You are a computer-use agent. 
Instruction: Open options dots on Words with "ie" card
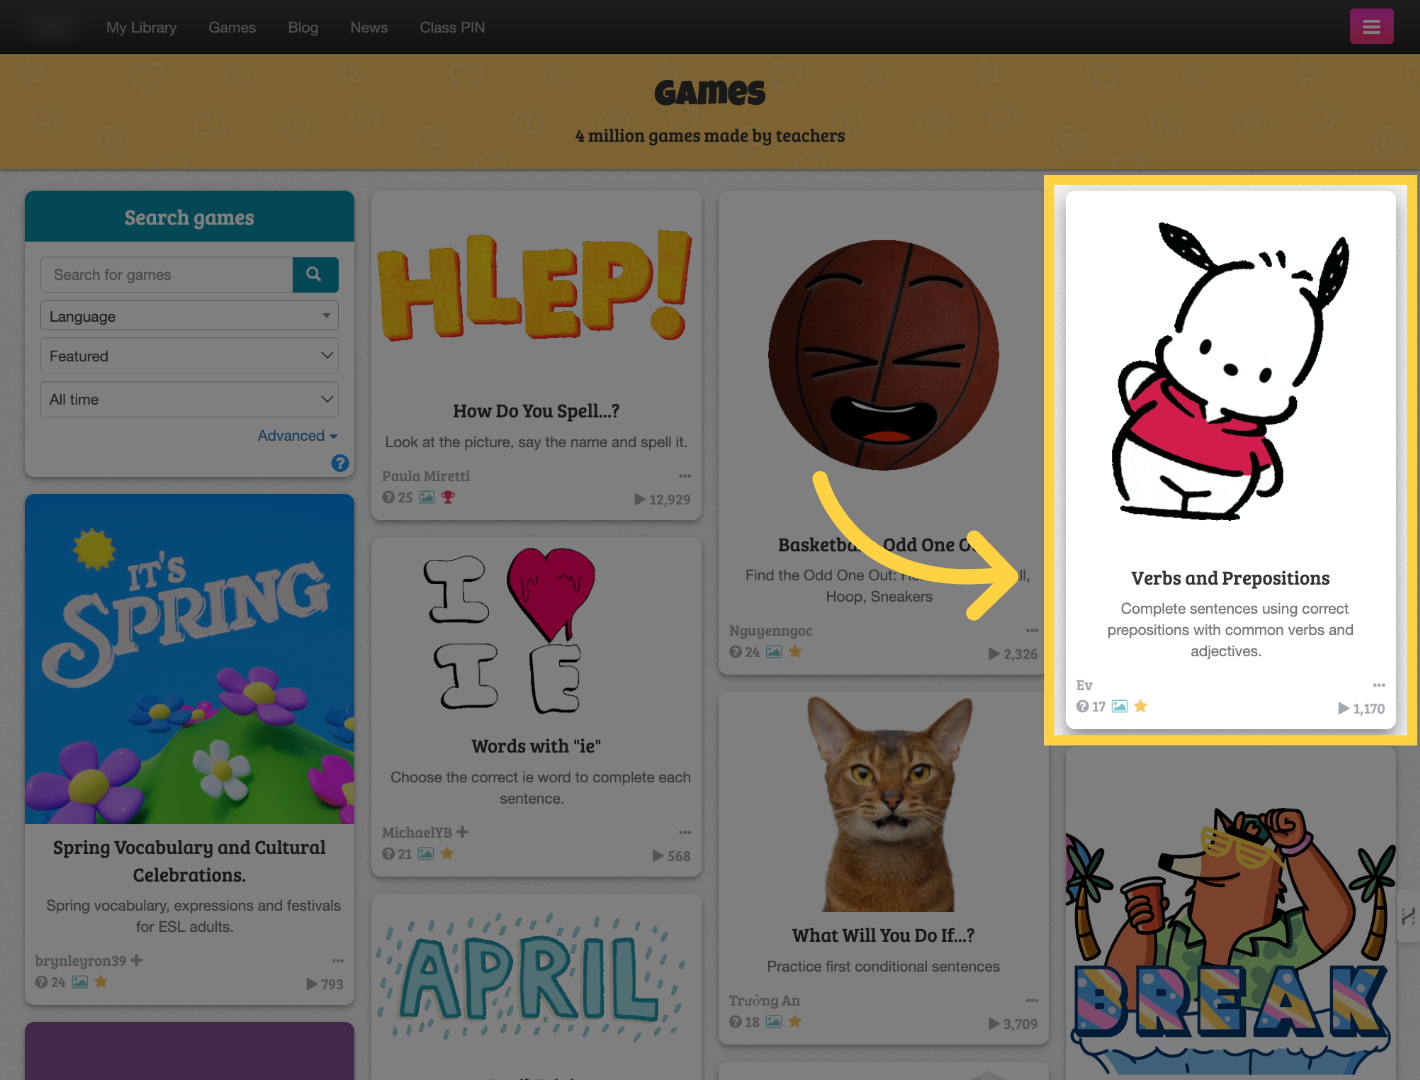(685, 832)
